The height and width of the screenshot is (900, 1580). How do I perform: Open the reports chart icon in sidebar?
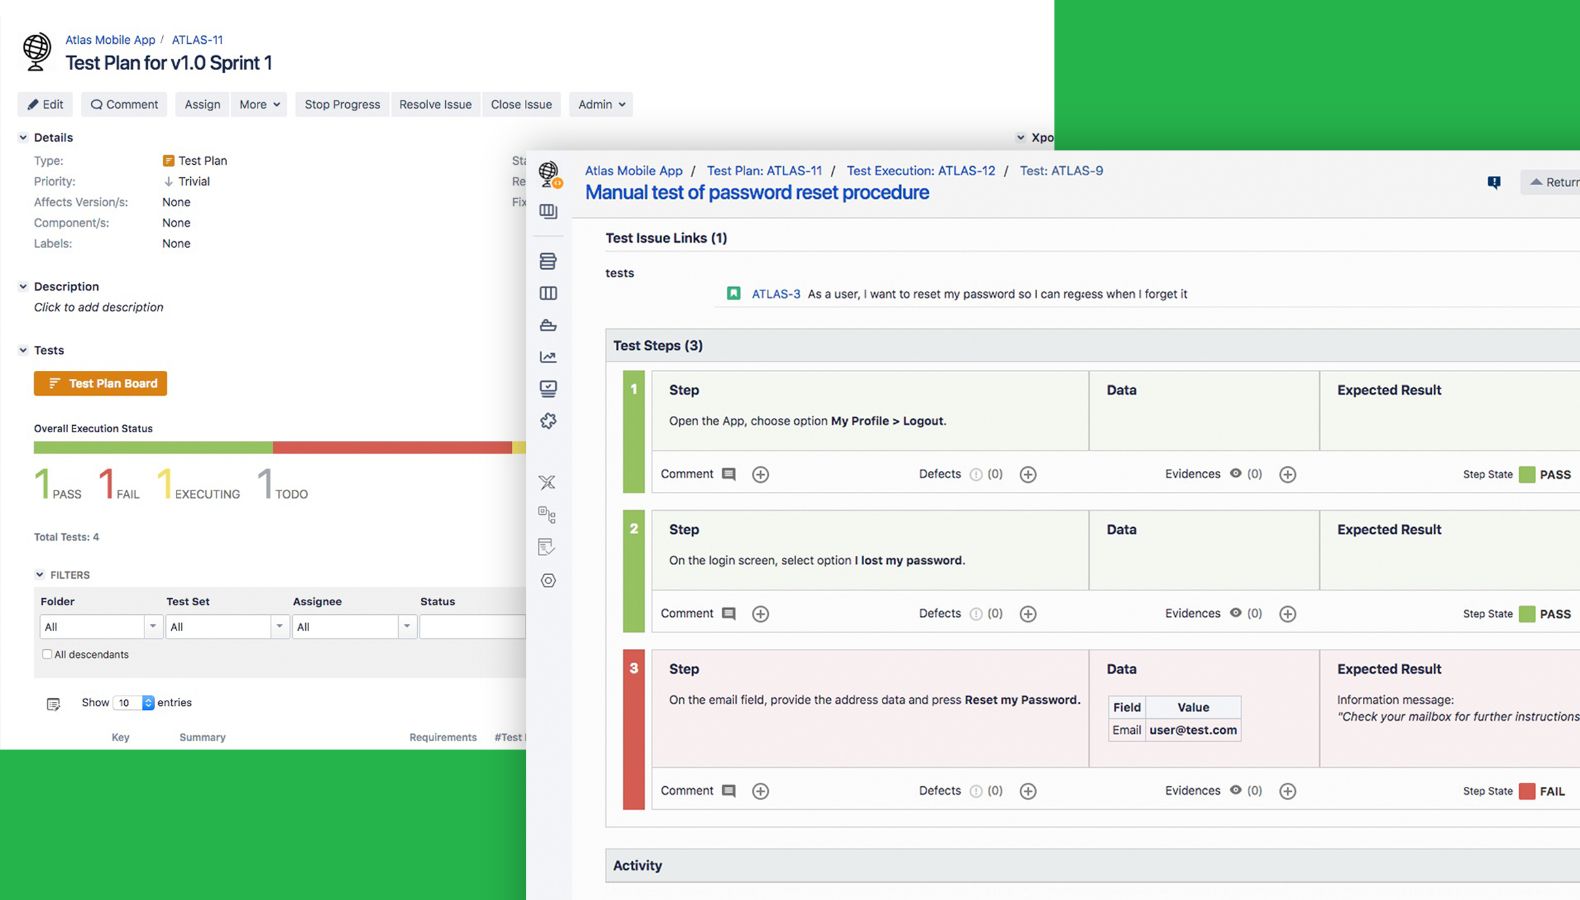click(548, 357)
